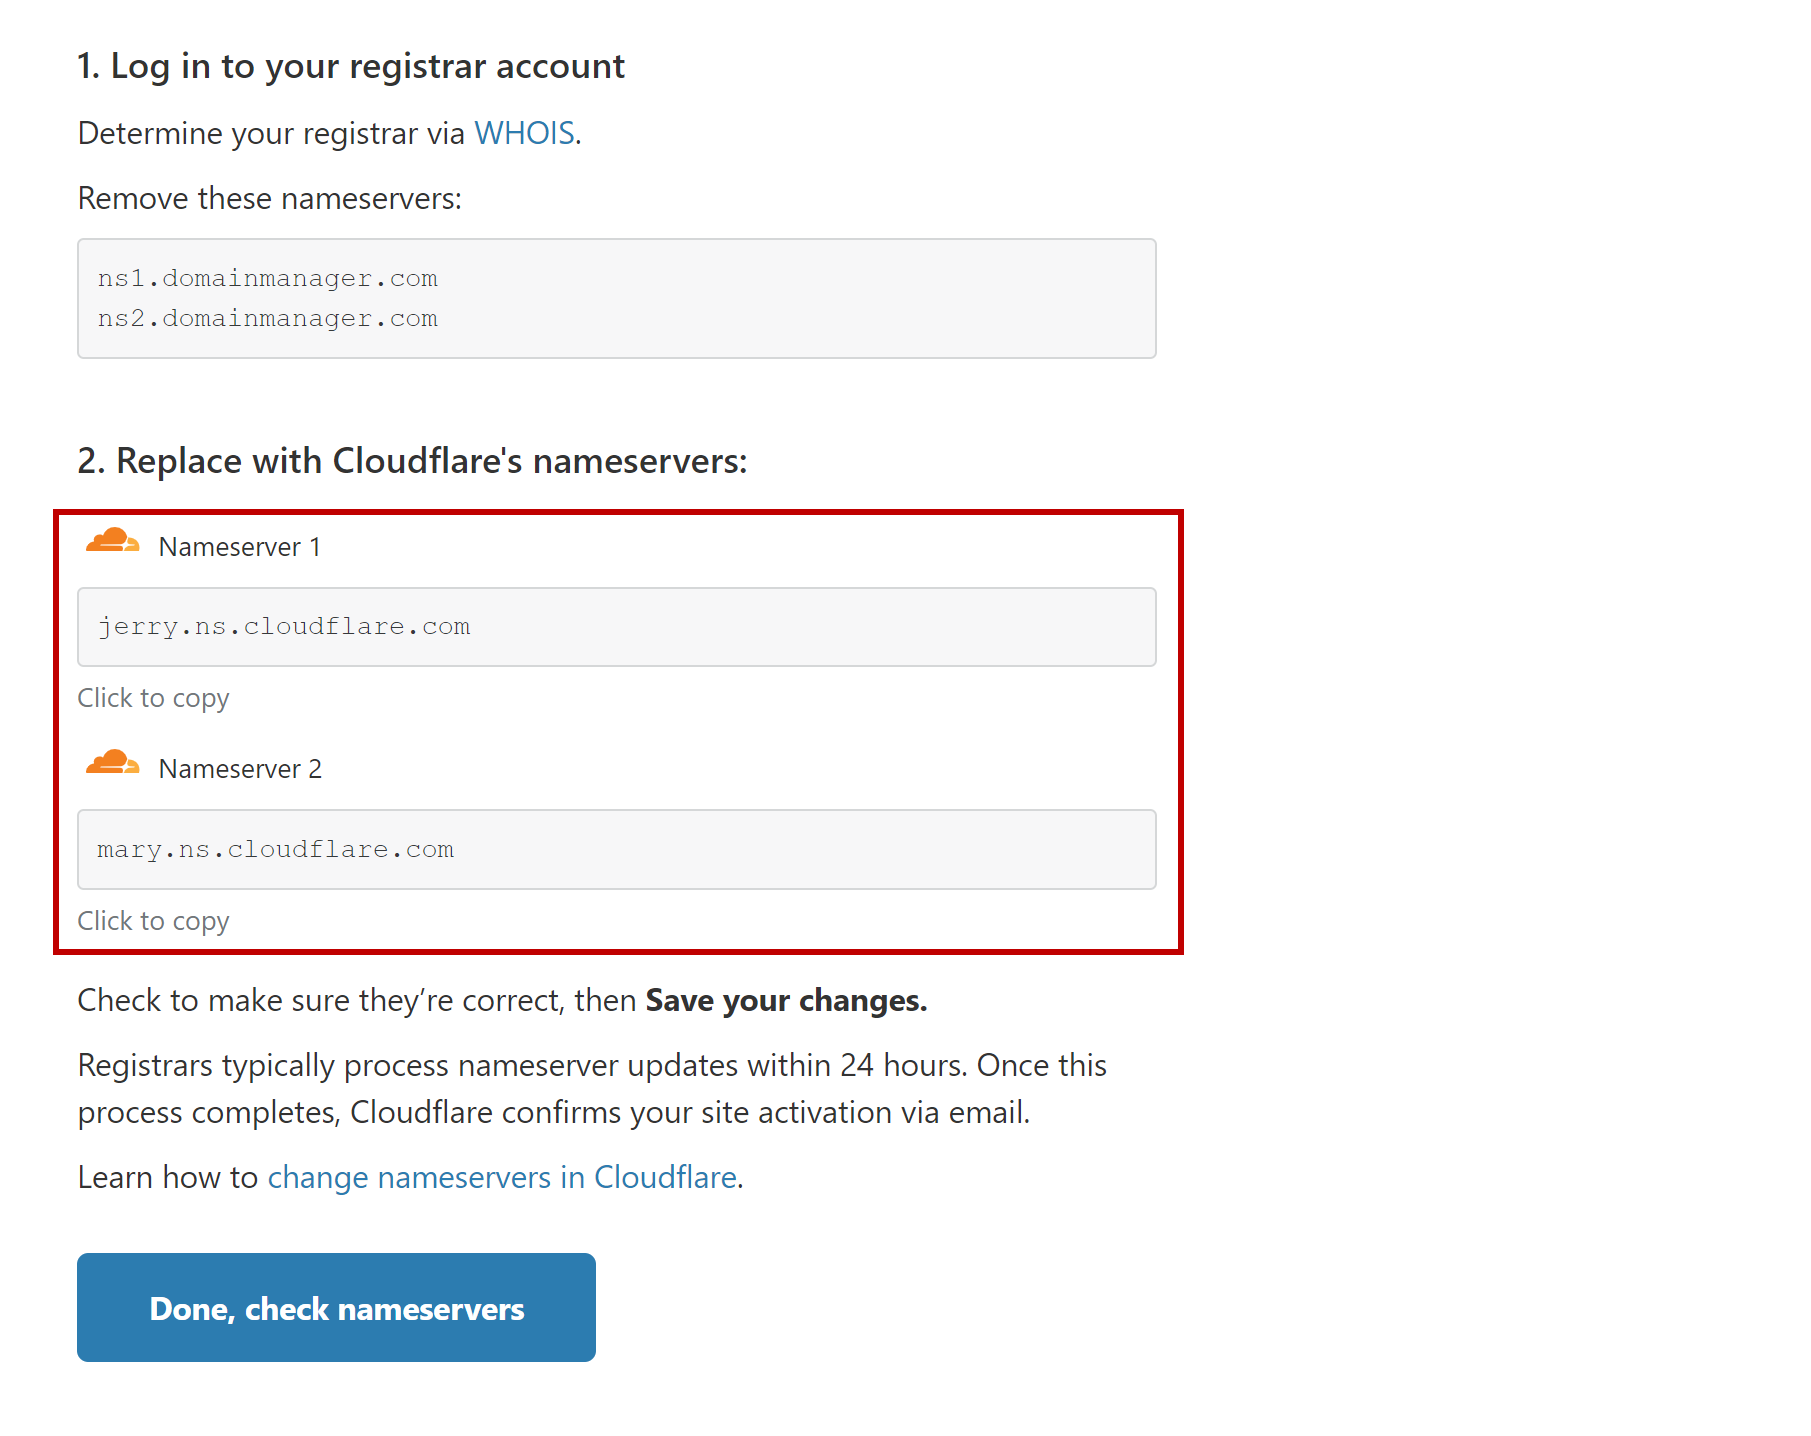Select the jerry.ns.cloudflare.com nameserver field

616,627
